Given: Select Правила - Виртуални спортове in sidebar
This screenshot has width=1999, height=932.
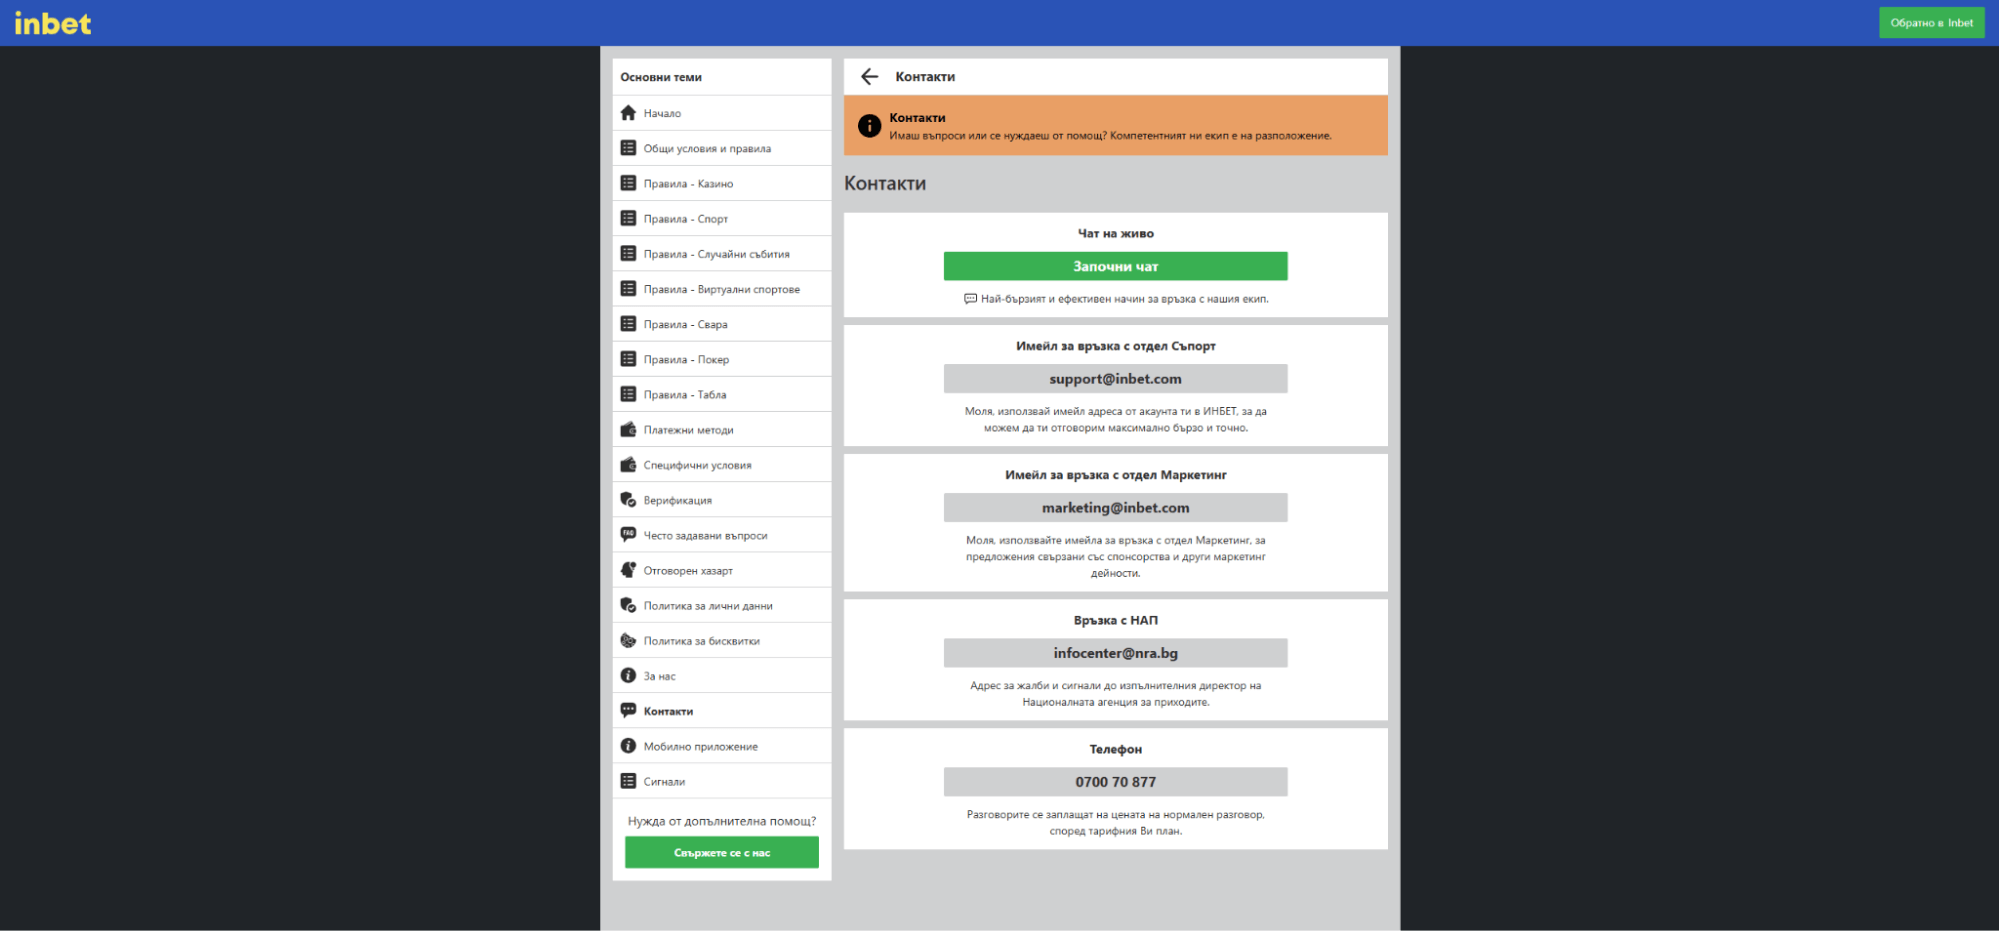Looking at the screenshot, I should point(722,289).
